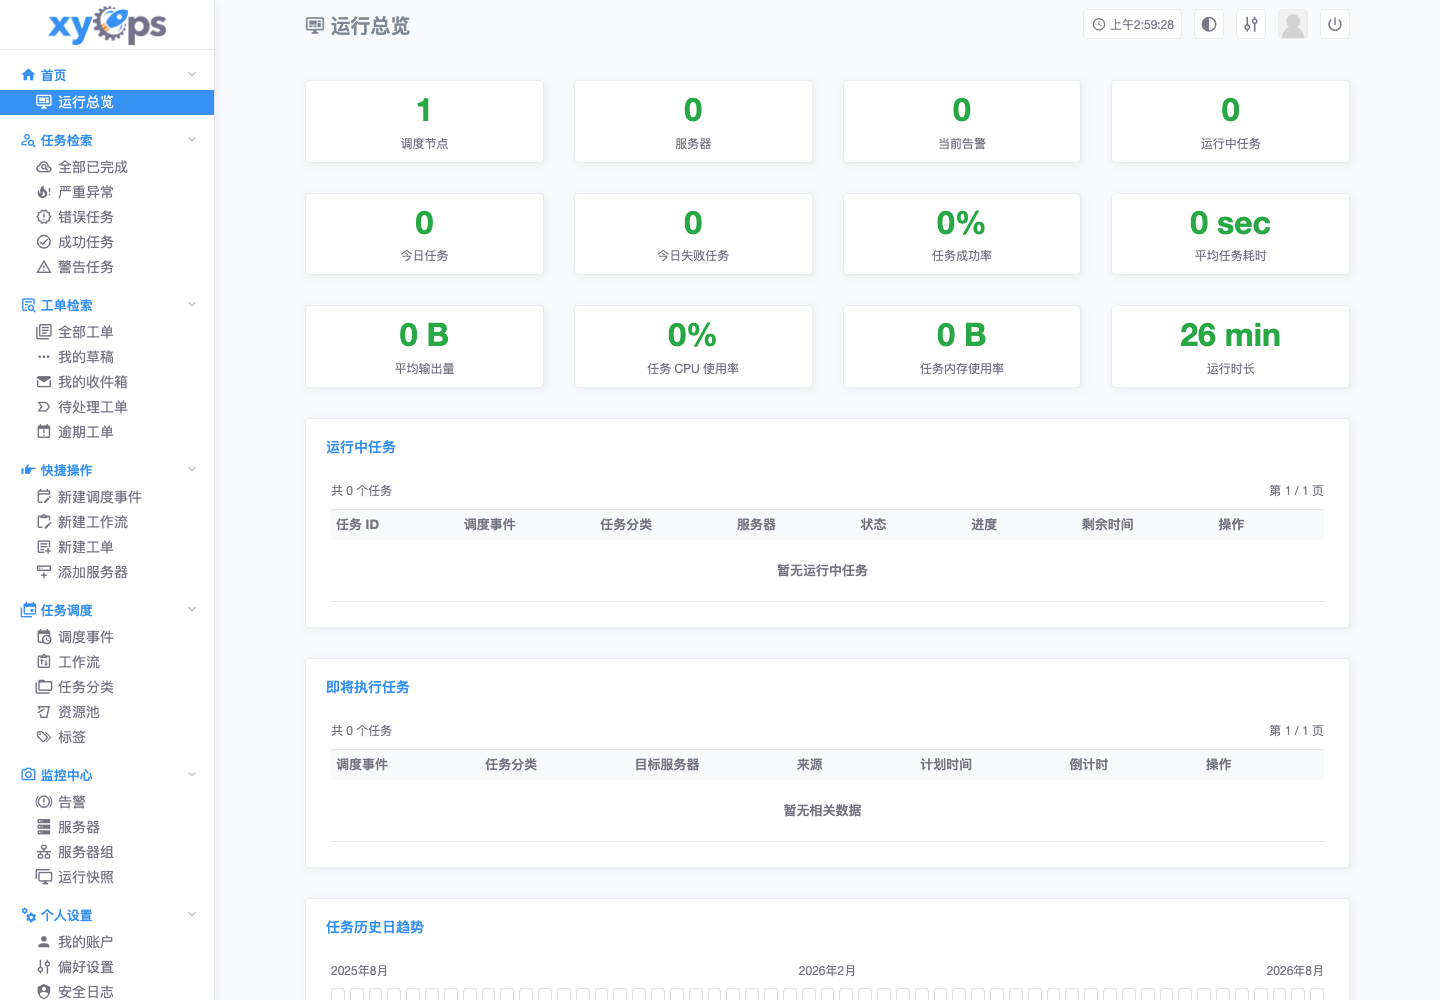
Task: Click the 资源池 icon
Action: coord(44,712)
